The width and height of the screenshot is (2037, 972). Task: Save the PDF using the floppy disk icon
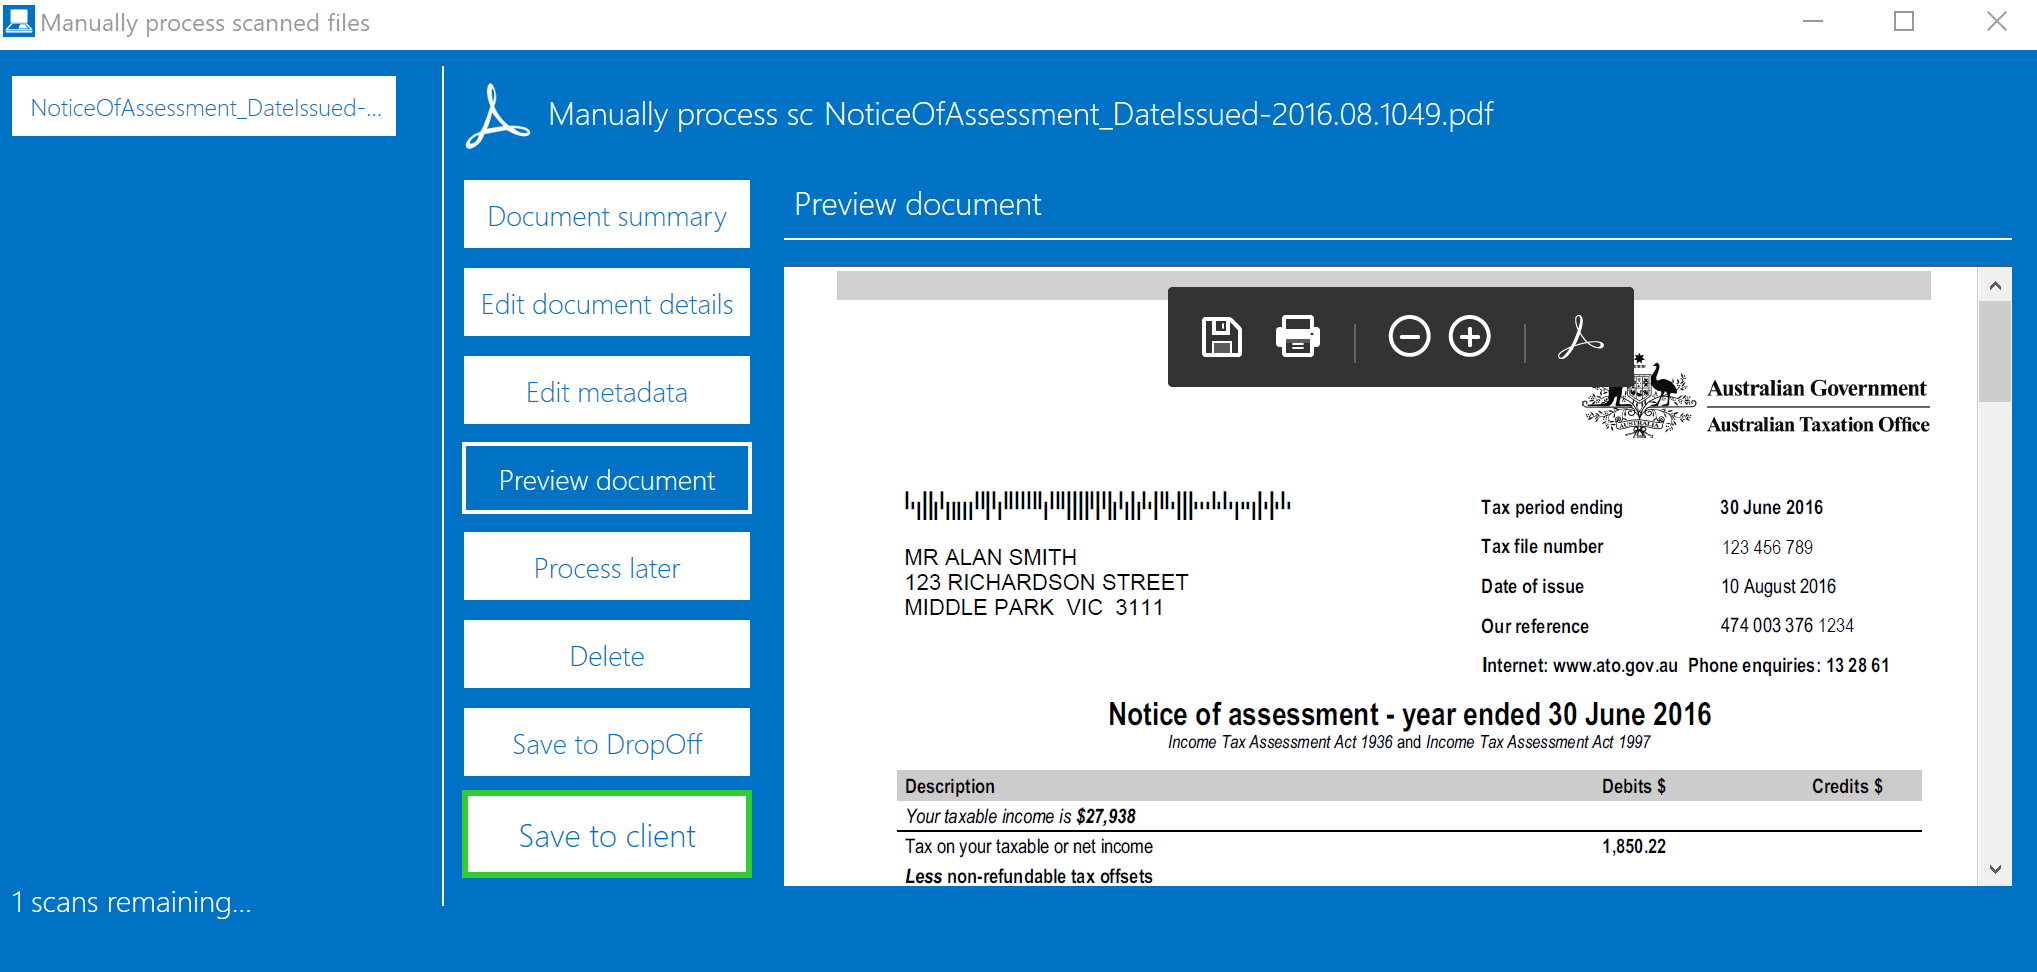1220,337
